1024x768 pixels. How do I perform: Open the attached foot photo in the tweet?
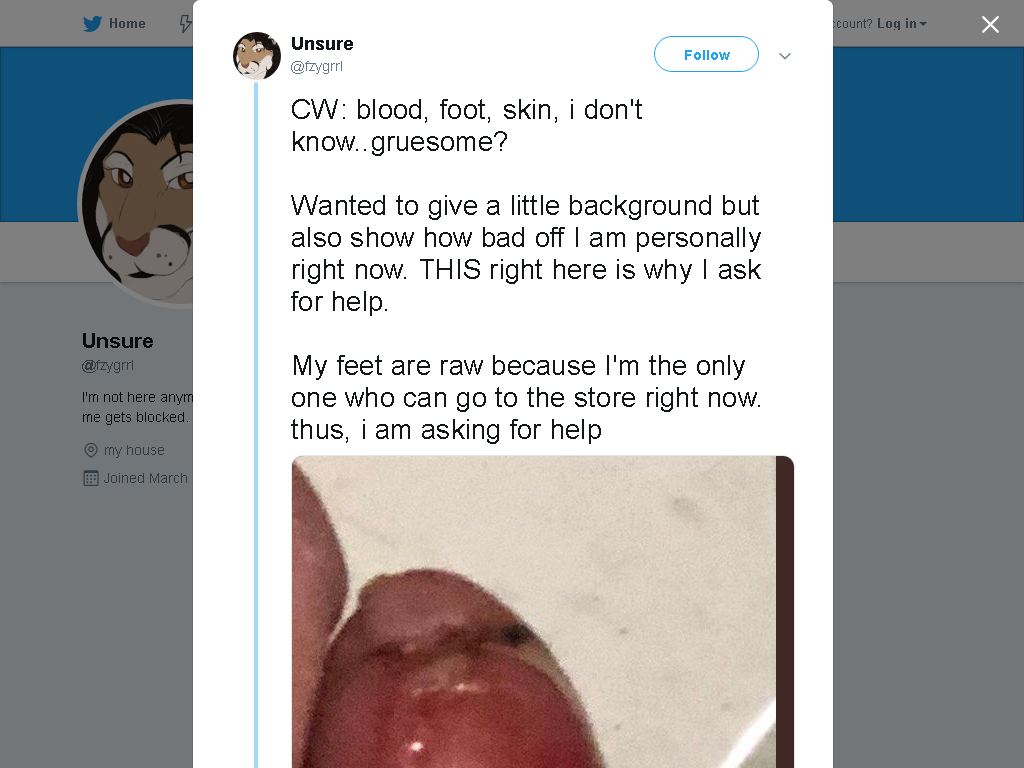point(543,612)
